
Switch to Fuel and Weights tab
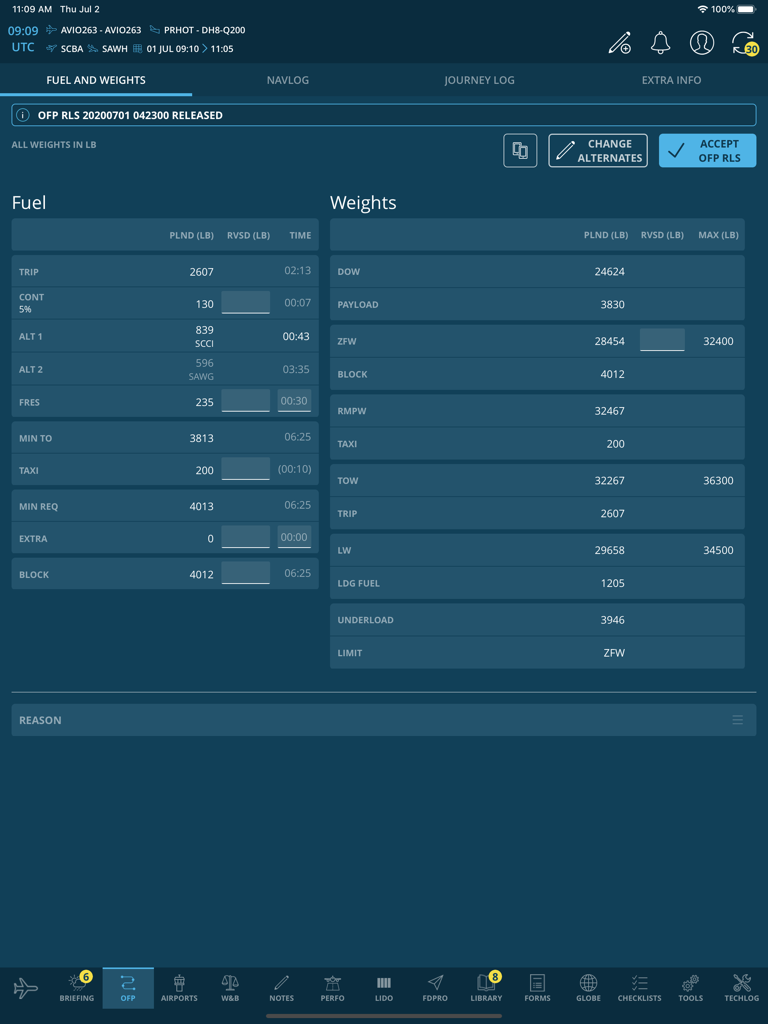click(96, 80)
